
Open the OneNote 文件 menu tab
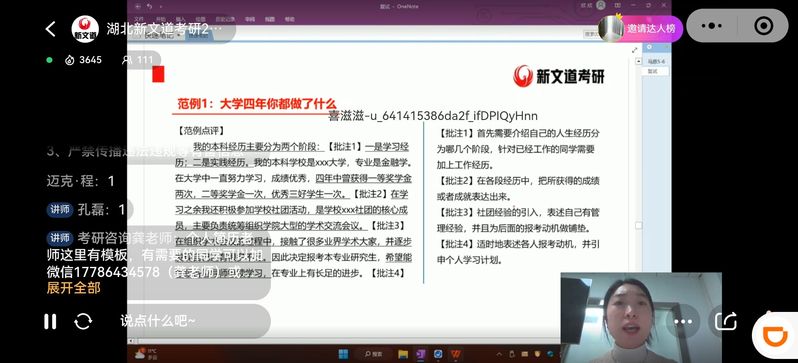click(x=139, y=19)
